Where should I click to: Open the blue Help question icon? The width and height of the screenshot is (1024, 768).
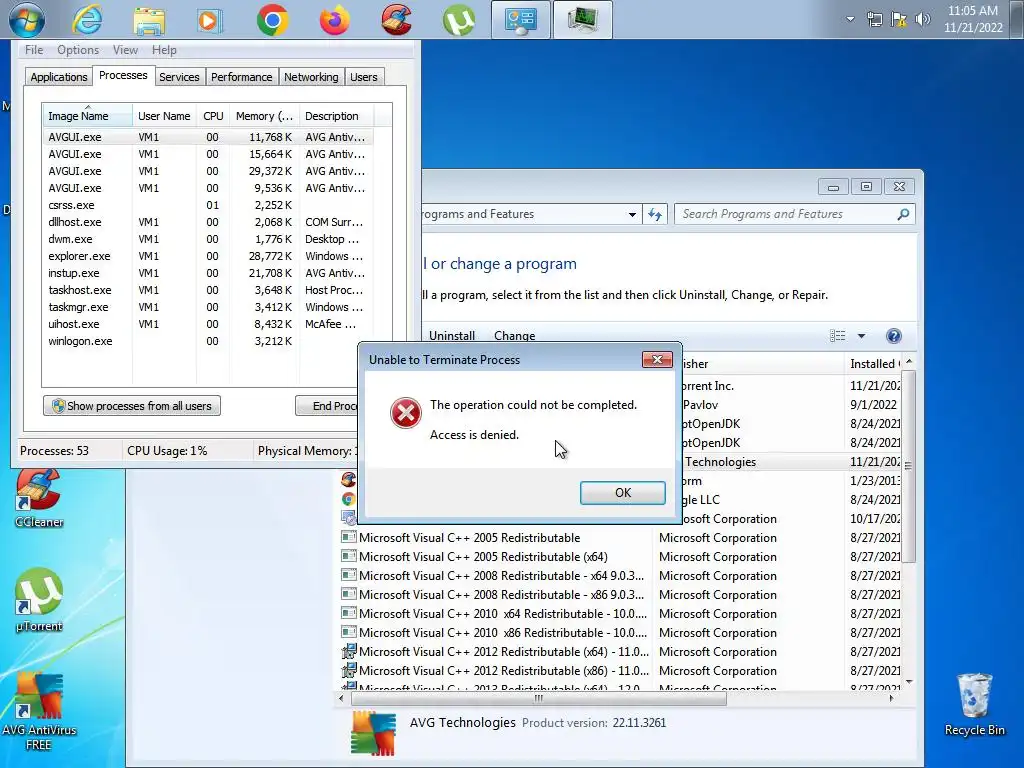tap(893, 336)
